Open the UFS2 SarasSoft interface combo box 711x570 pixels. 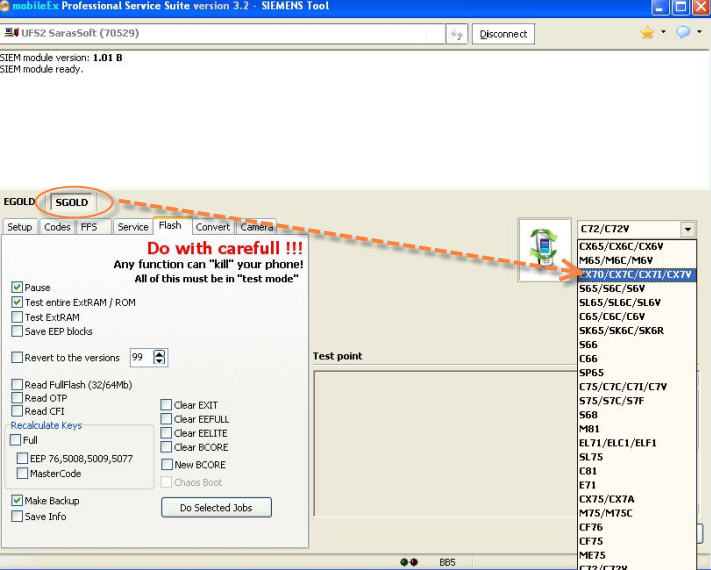[x=222, y=33]
